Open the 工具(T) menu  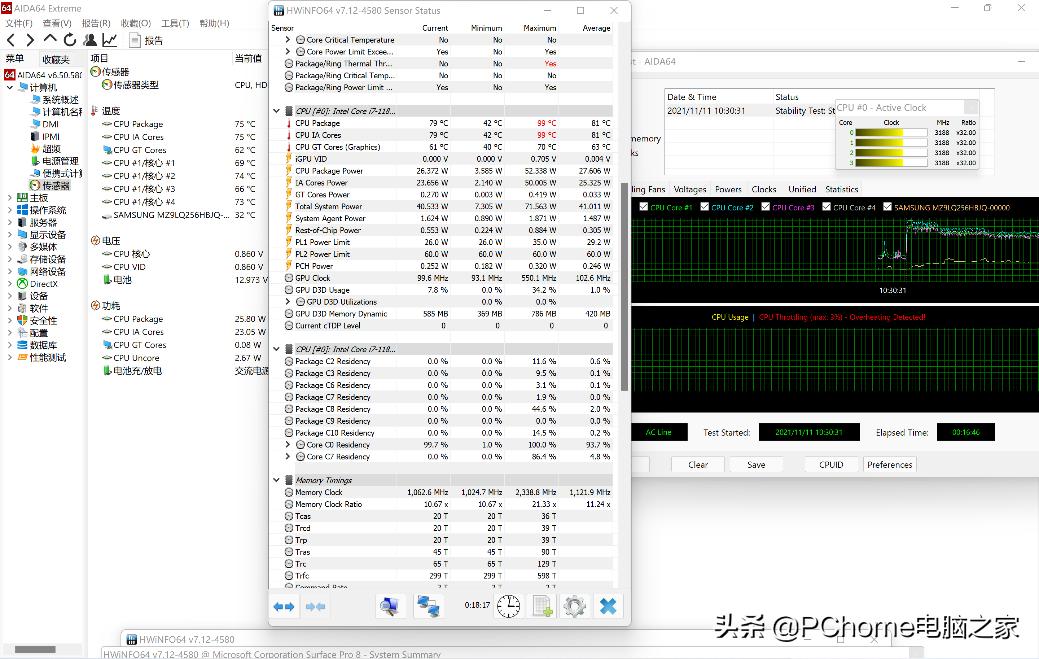click(x=175, y=23)
